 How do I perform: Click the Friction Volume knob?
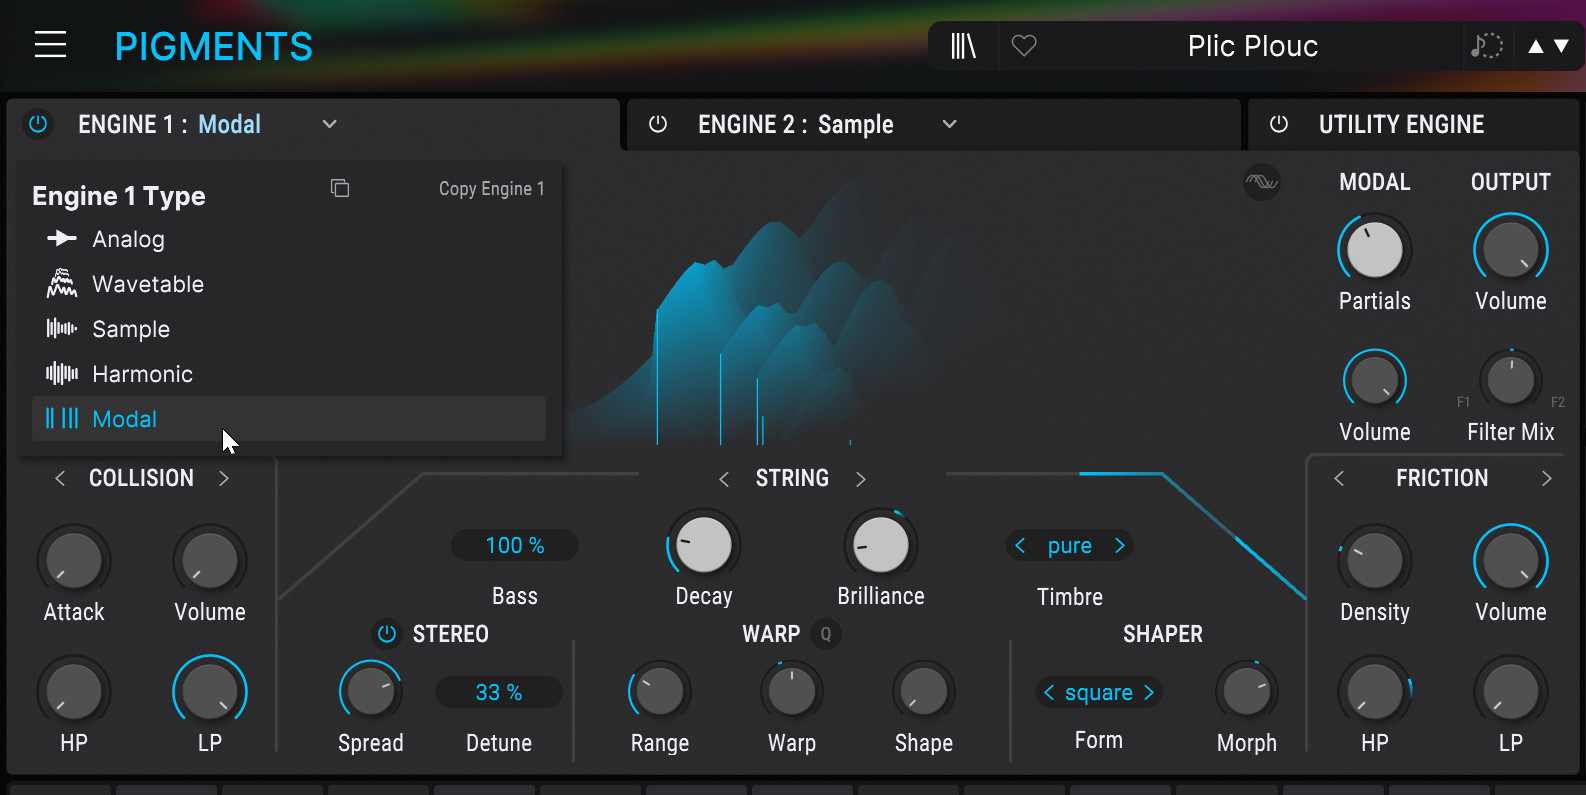coord(1511,561)
